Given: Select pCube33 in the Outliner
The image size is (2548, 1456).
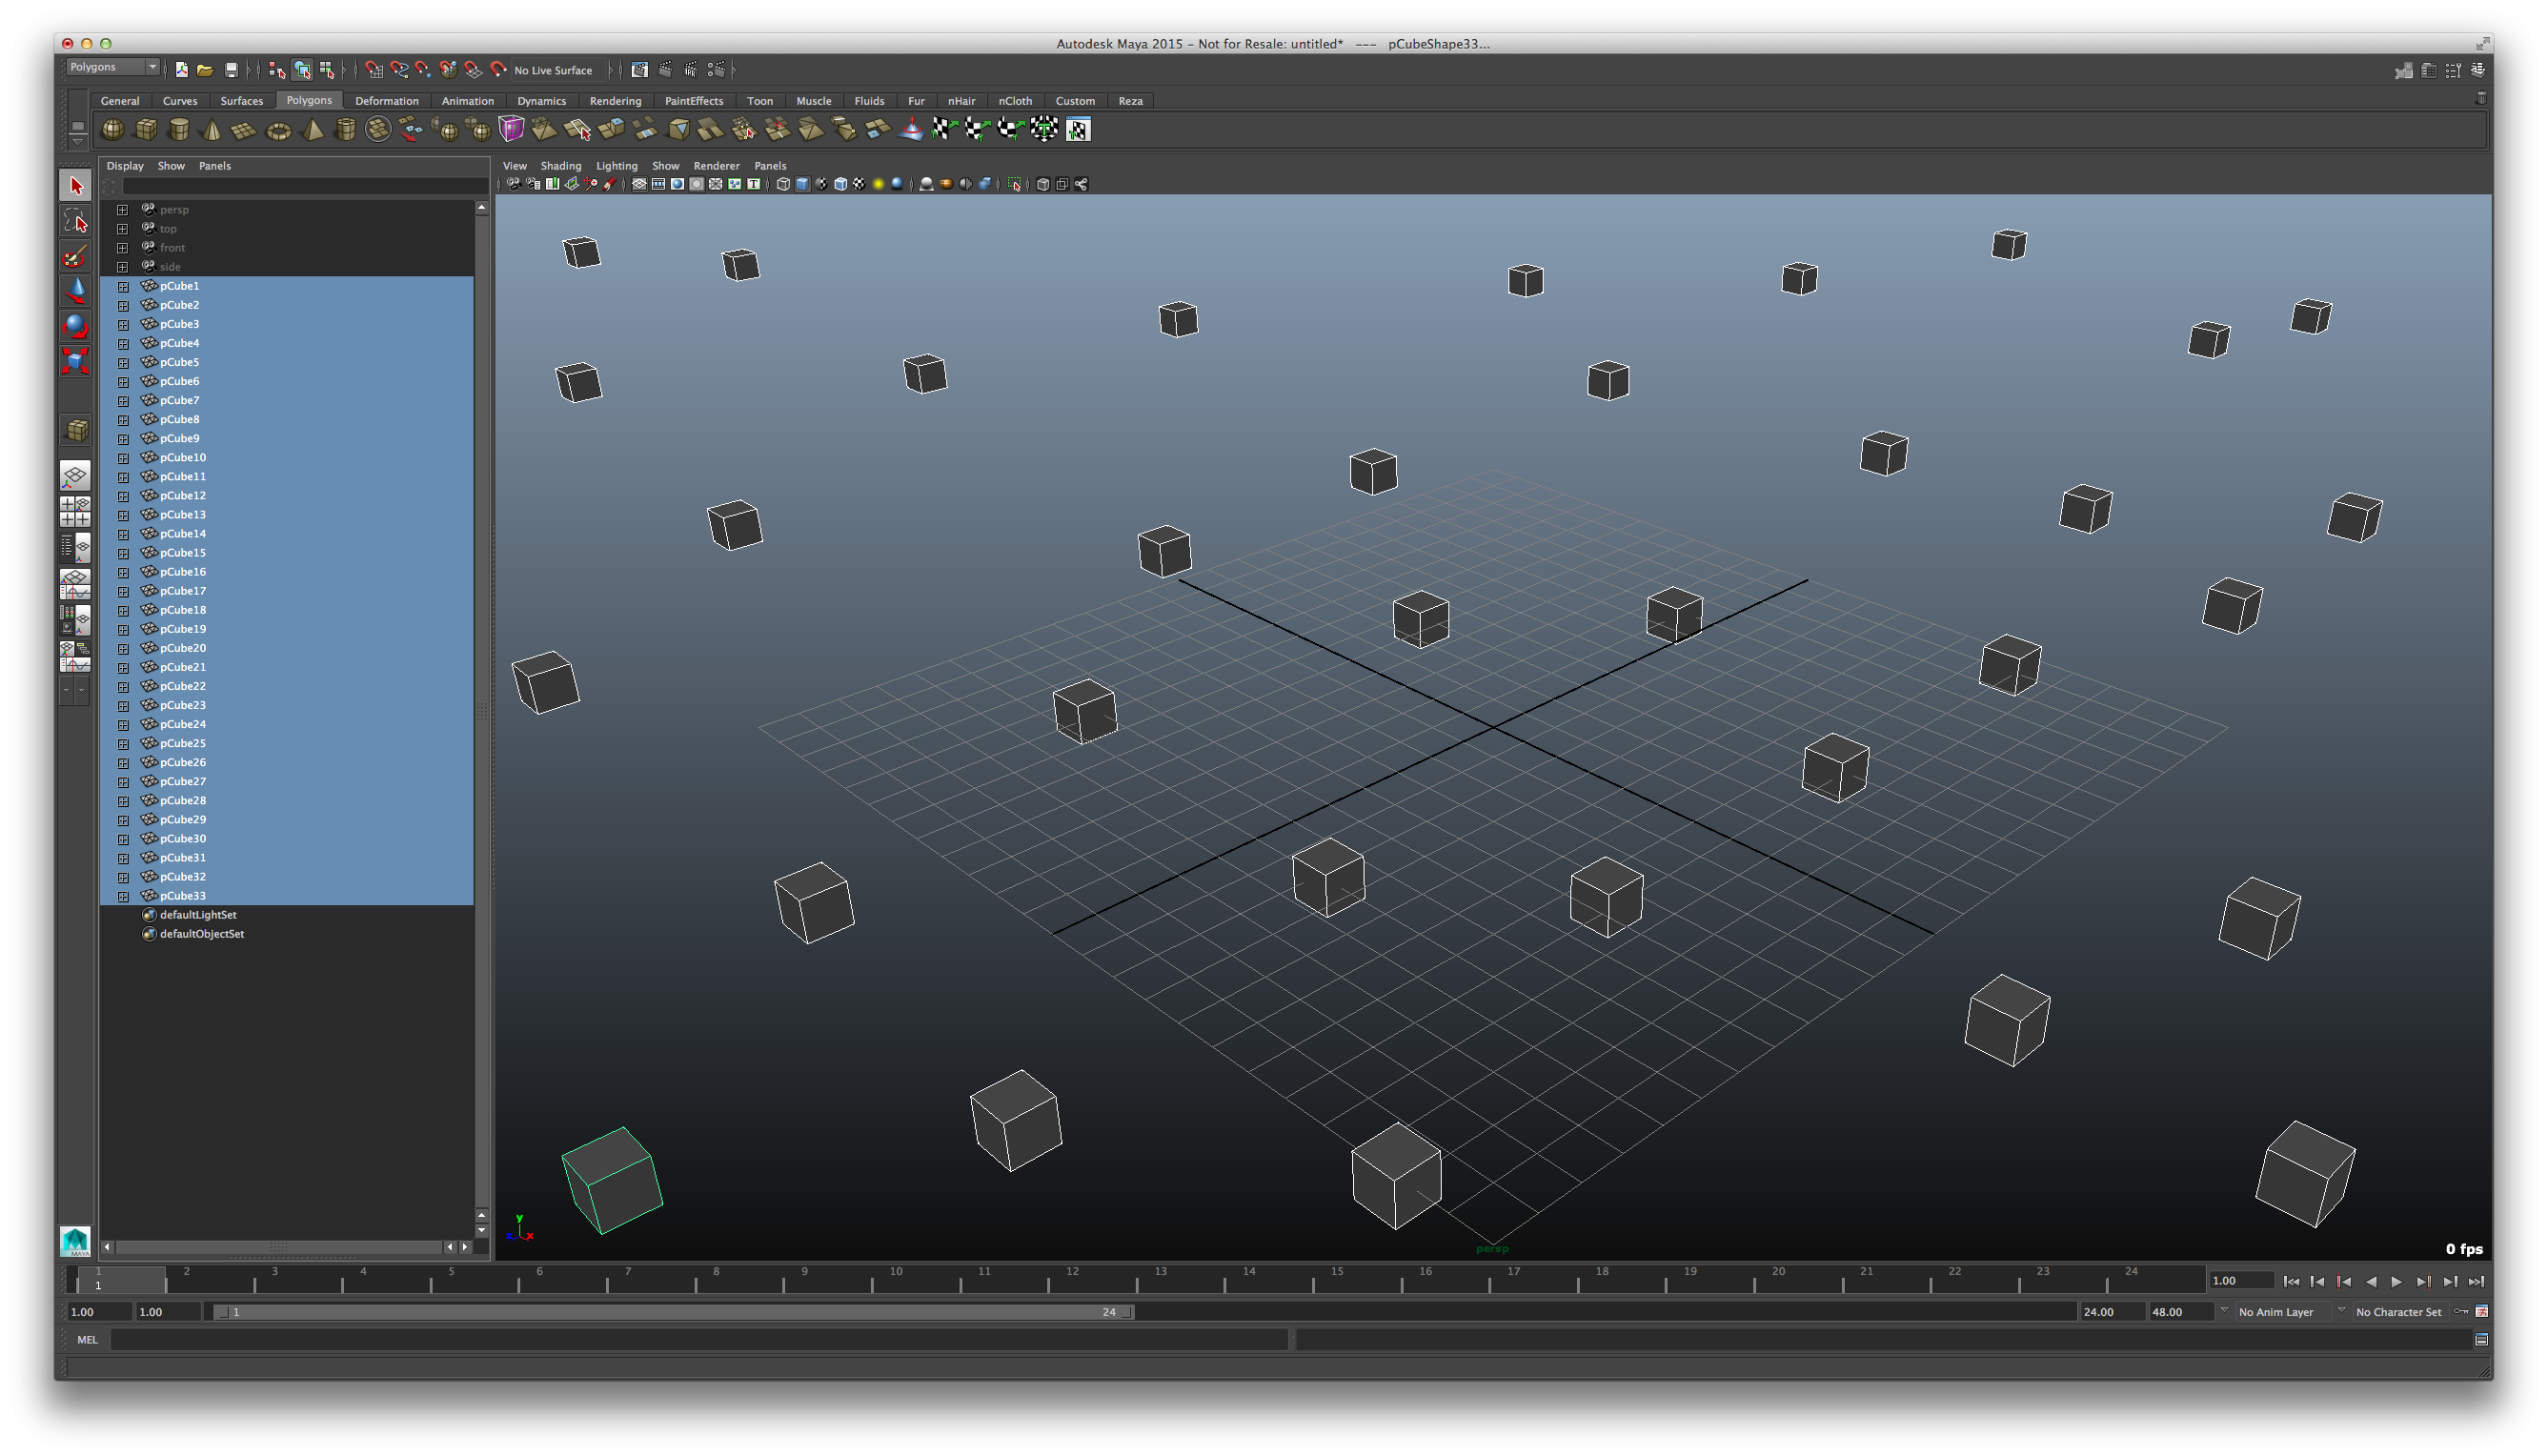Looking at the screenshot, I should tap(182, 896).
